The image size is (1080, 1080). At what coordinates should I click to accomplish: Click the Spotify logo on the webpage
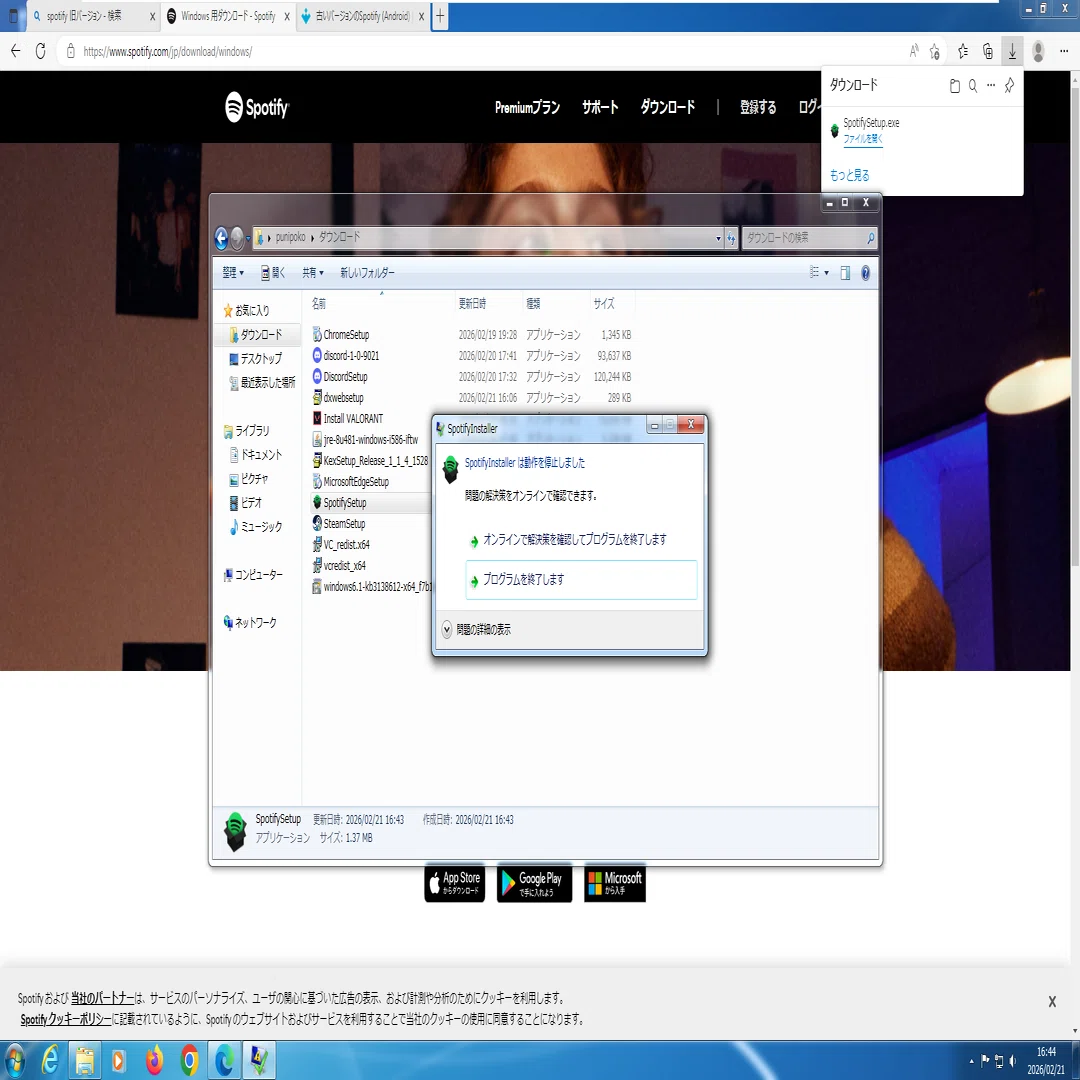click(x=257, y=107)
